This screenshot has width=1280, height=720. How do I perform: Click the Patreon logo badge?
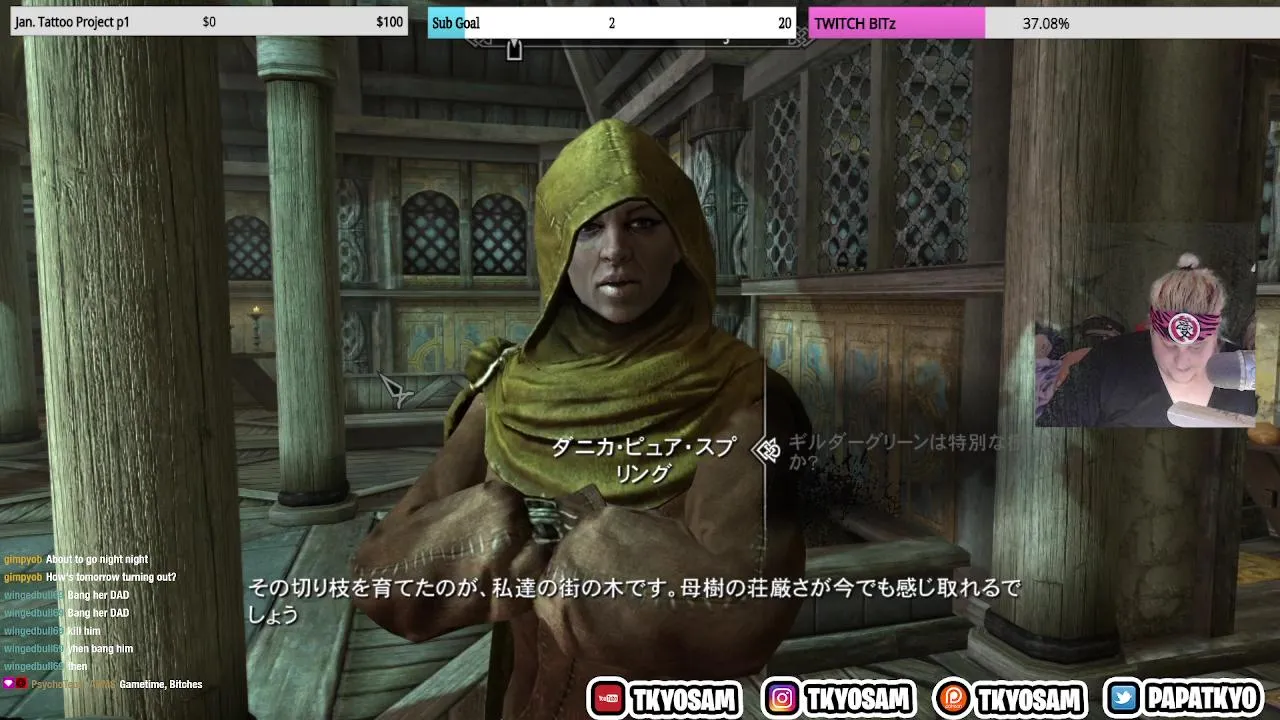[x=953, y=698]
